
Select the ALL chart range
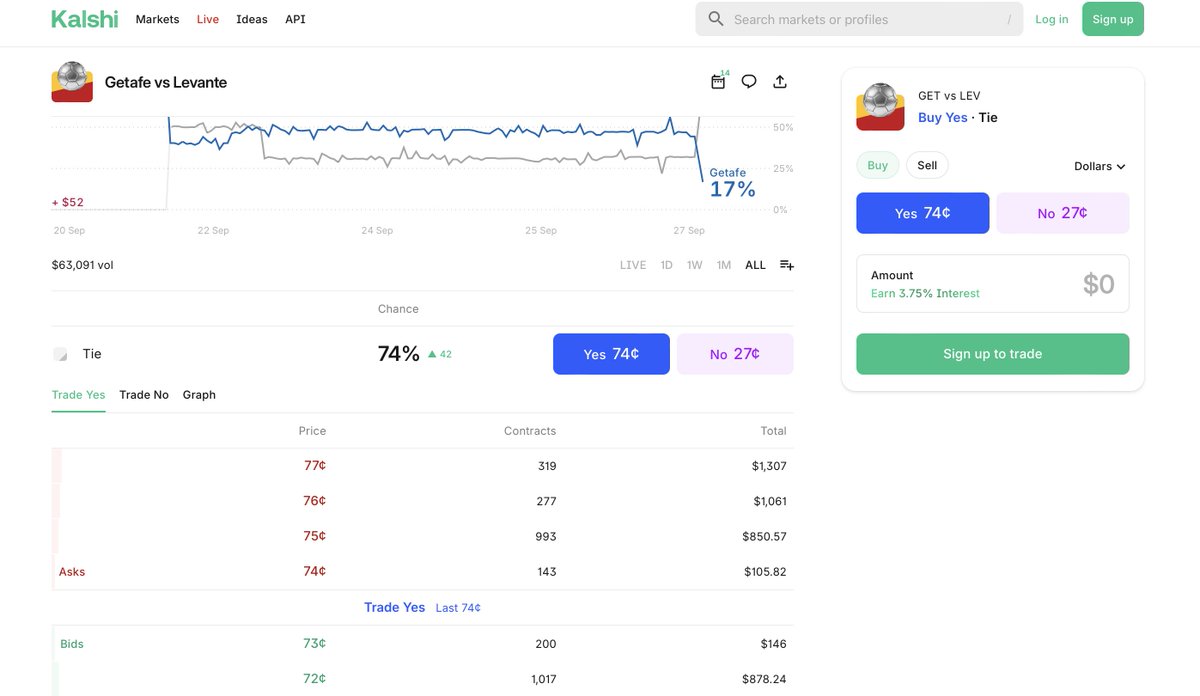[755, 265]
